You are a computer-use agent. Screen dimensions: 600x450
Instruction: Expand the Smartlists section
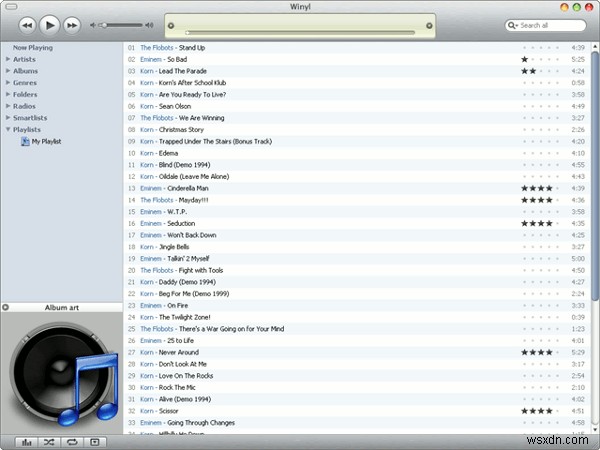8,118
